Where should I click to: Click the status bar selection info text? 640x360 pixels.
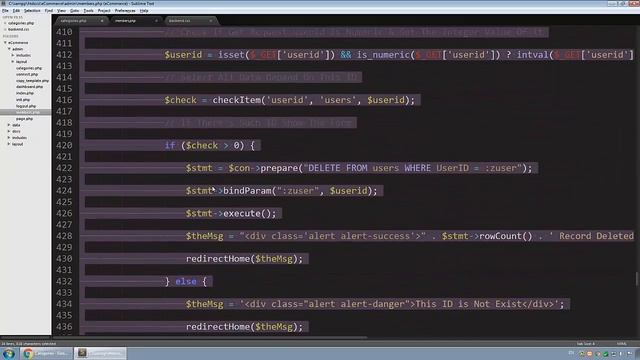coord(29,344)
